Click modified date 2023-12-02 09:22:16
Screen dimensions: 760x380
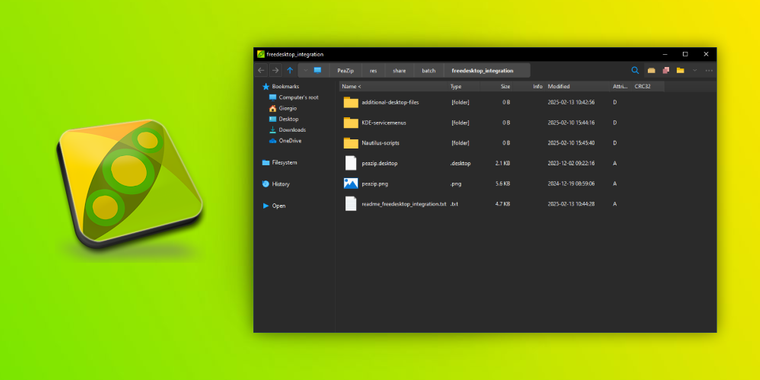[571, 163]
